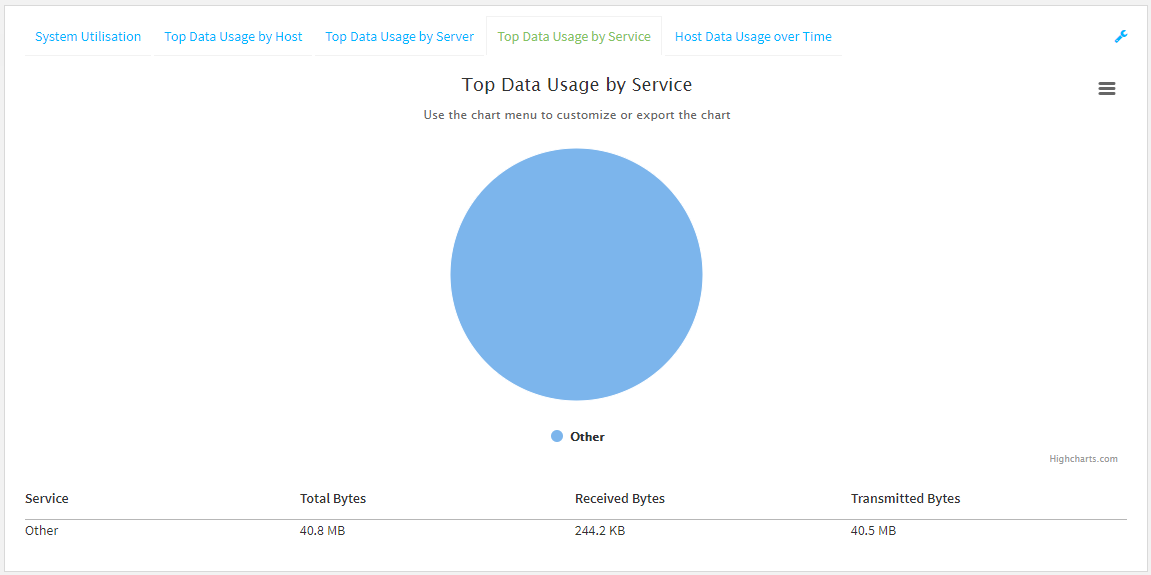Click the 244.2 KB received bytes value
Screen dimensions: 1151x575
600,531
